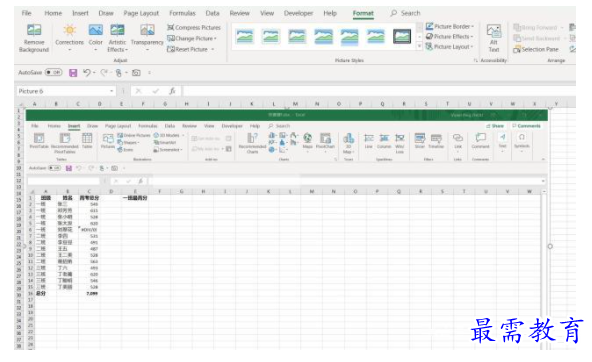Open the Selection Pane
This screenshot has width=592, height=362.
[x=536, y=49]
